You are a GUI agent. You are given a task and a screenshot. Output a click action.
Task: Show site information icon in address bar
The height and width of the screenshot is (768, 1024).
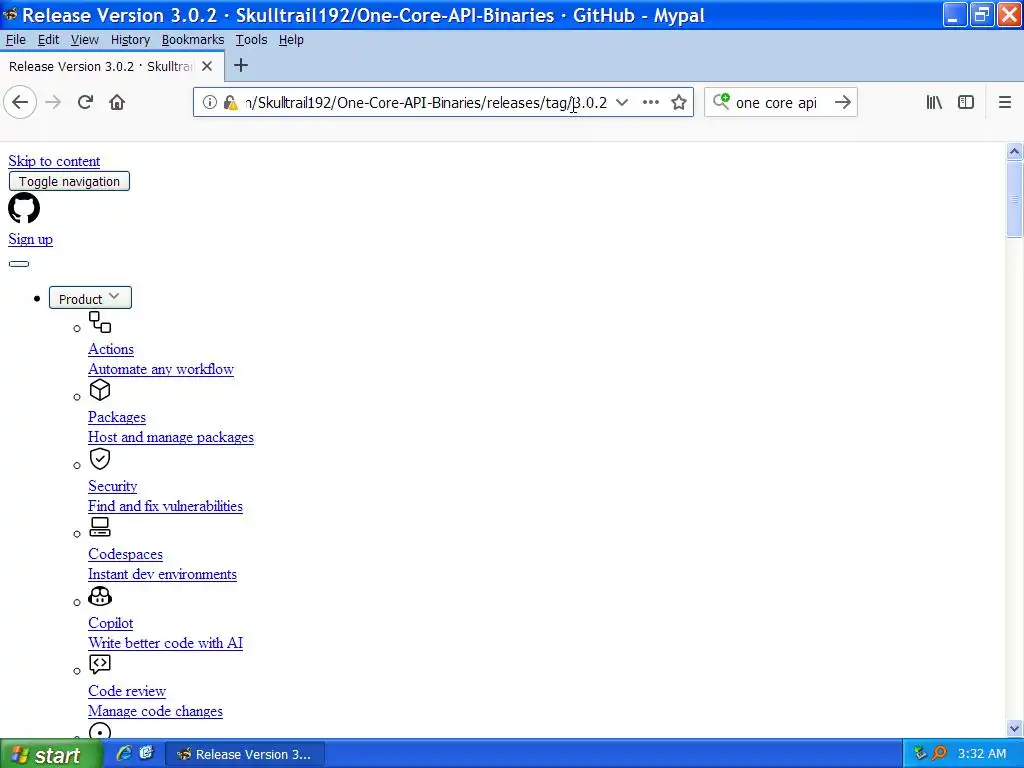(209, 103)
